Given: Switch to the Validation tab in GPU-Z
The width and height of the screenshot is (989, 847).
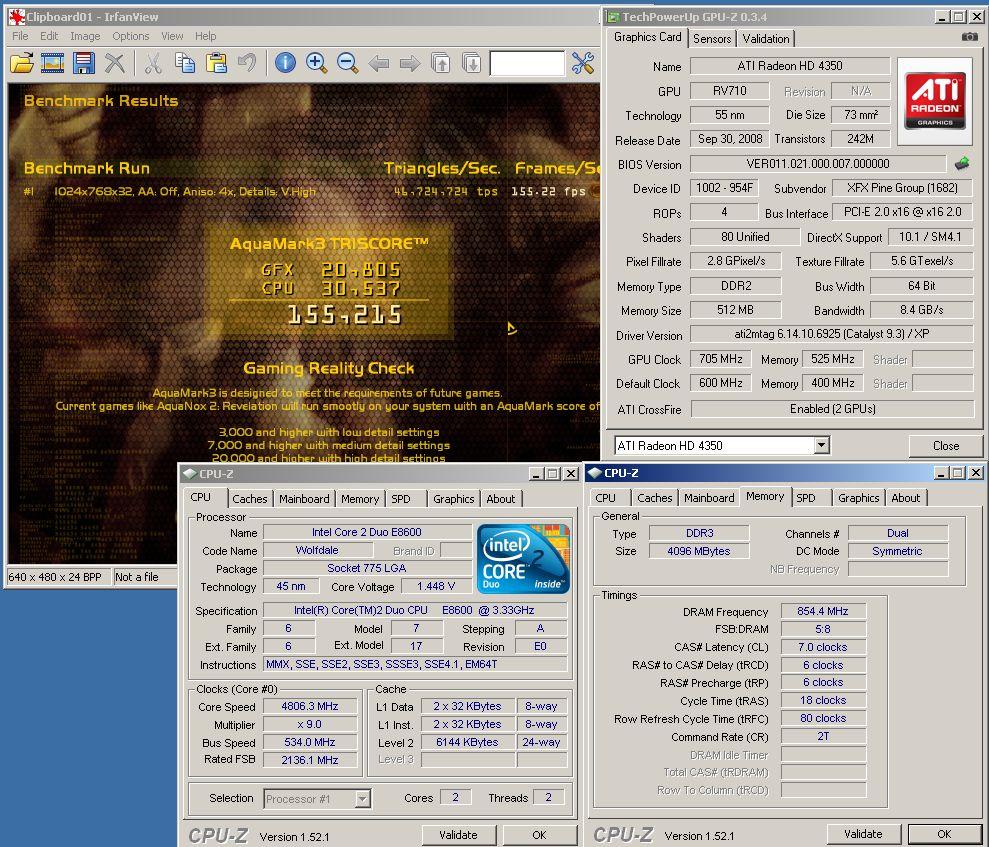Looking at the screenshot, I should (766, 38).
